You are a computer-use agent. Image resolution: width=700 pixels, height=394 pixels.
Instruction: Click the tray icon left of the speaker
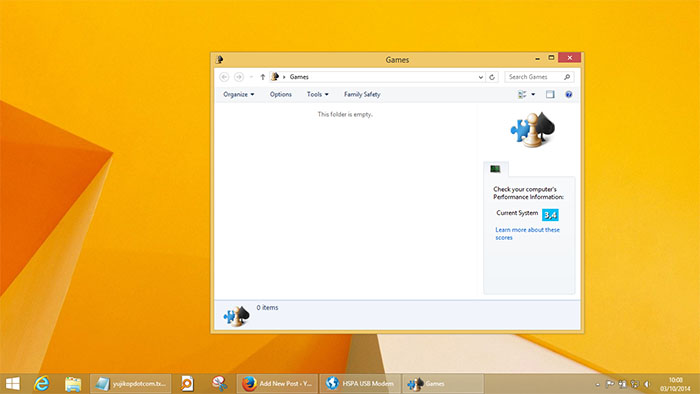click(x=634, y=384)
